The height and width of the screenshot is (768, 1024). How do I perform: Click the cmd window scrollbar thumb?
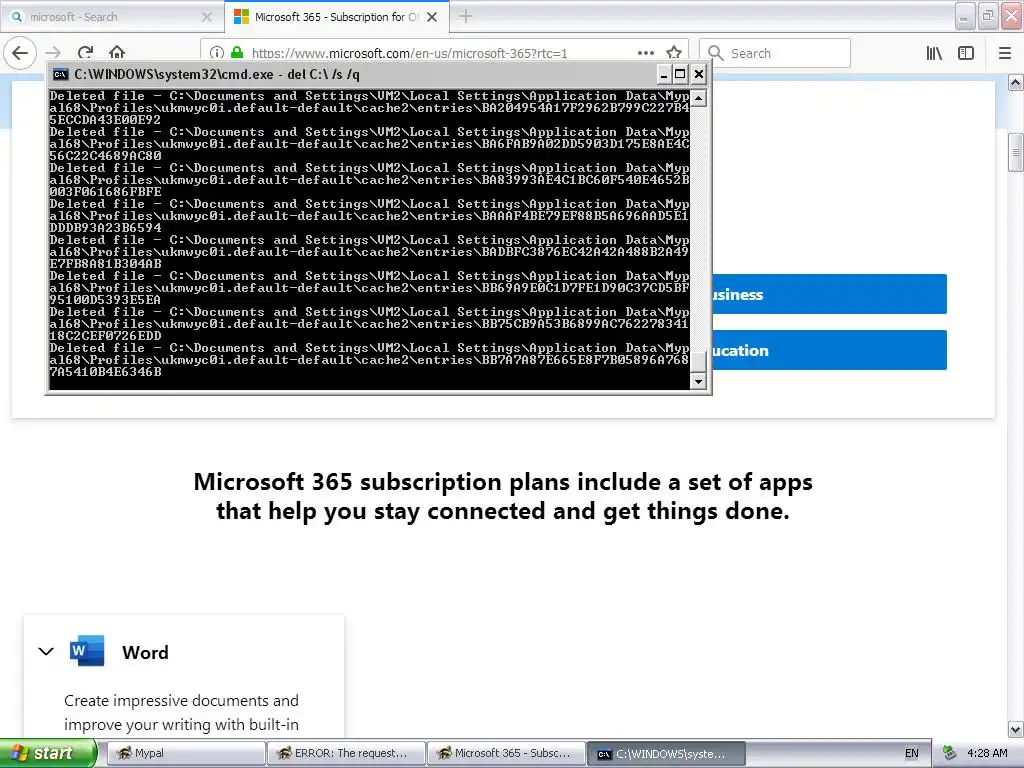pos(698,362)
